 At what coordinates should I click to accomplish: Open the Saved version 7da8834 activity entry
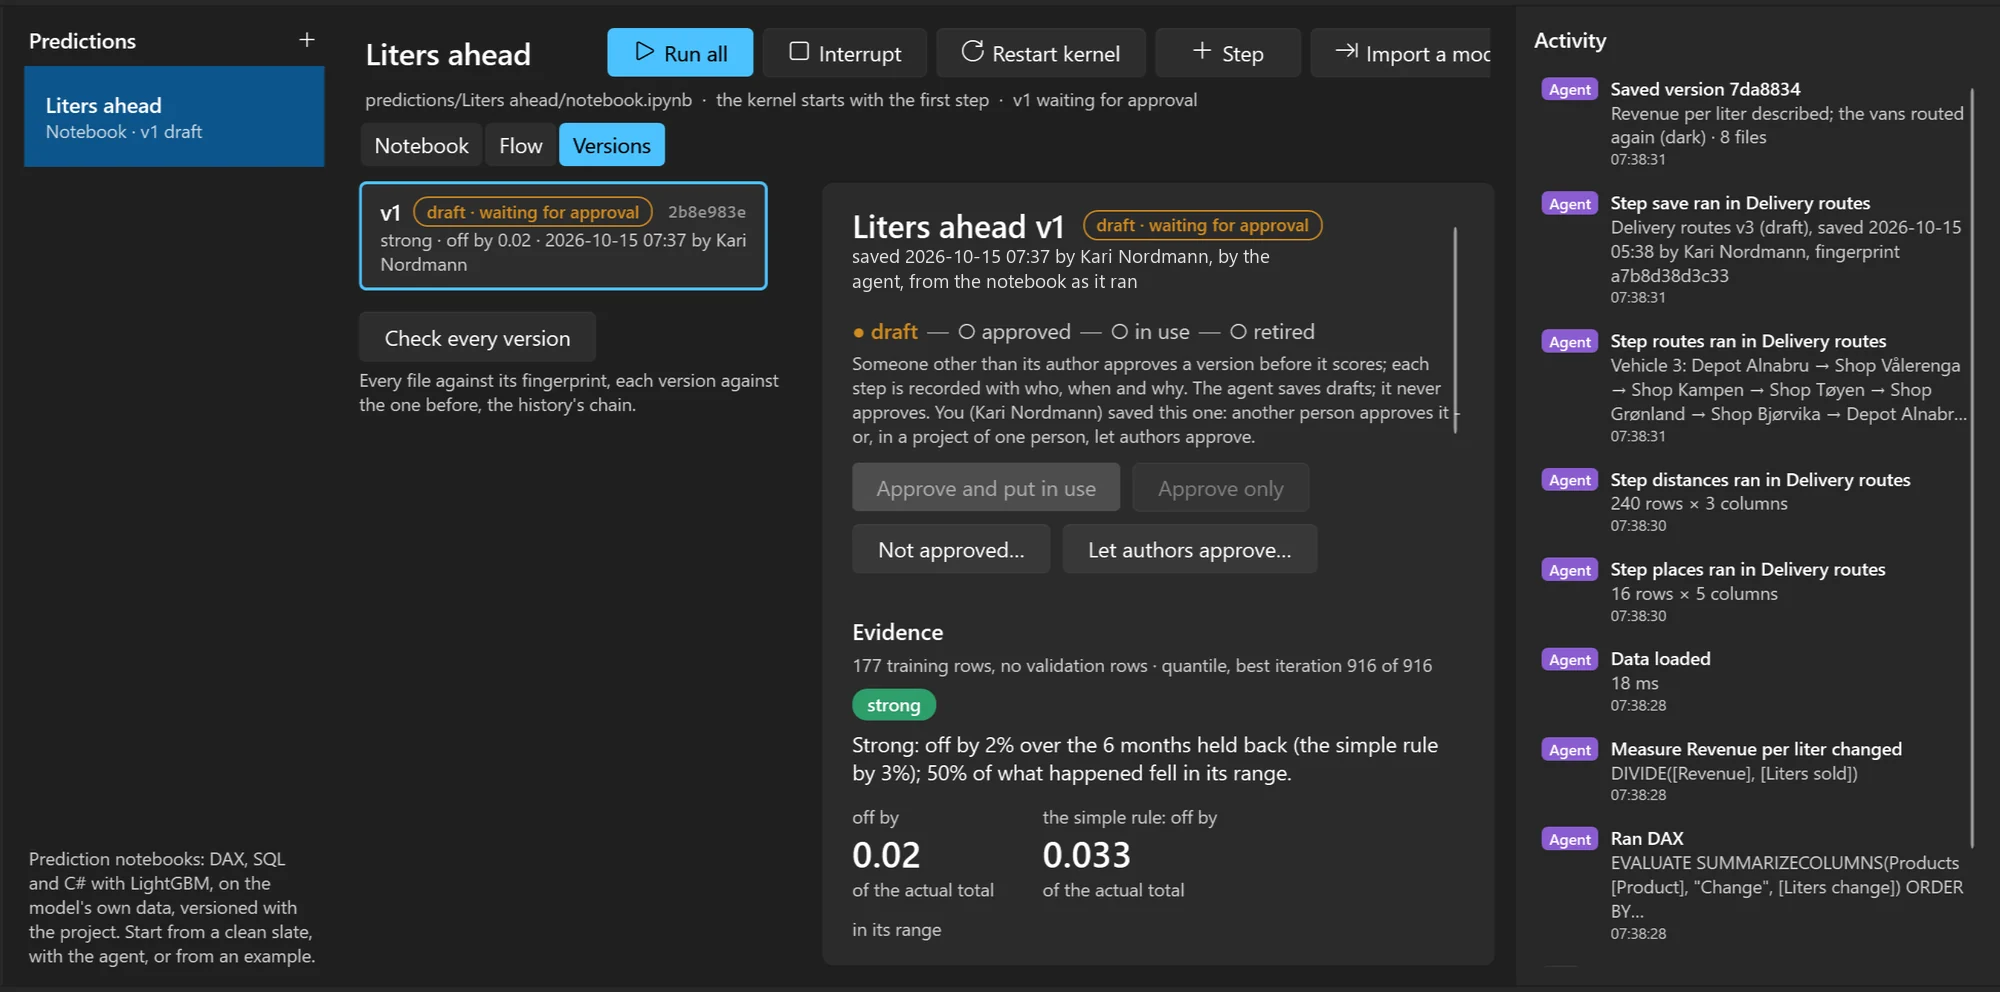(x=1755, y=123)
